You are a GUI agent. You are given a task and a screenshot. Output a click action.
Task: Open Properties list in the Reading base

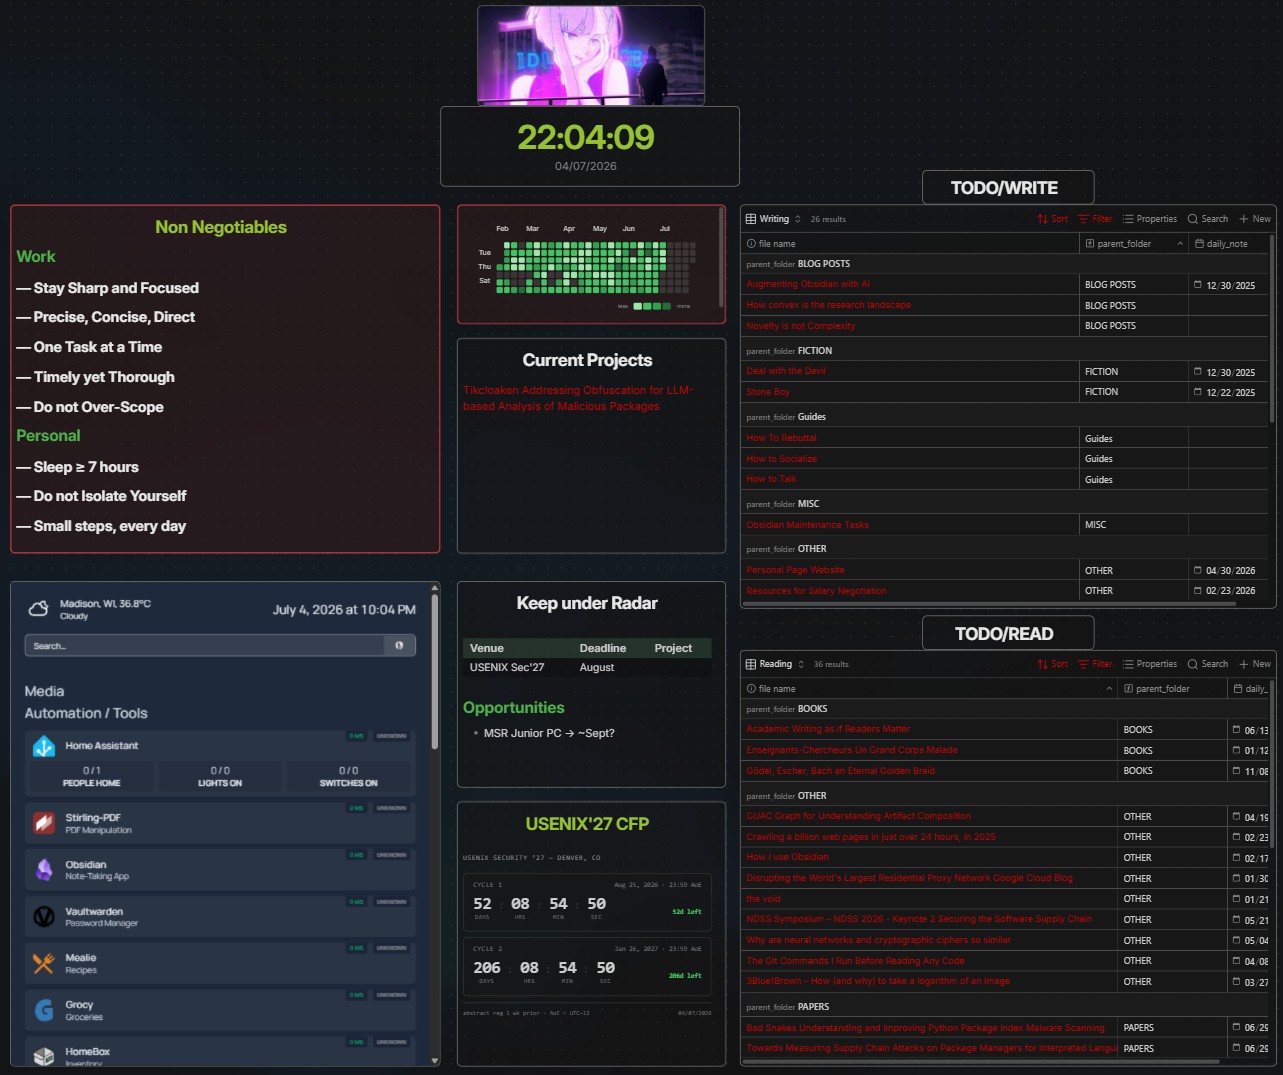(x=1150, y=664)
